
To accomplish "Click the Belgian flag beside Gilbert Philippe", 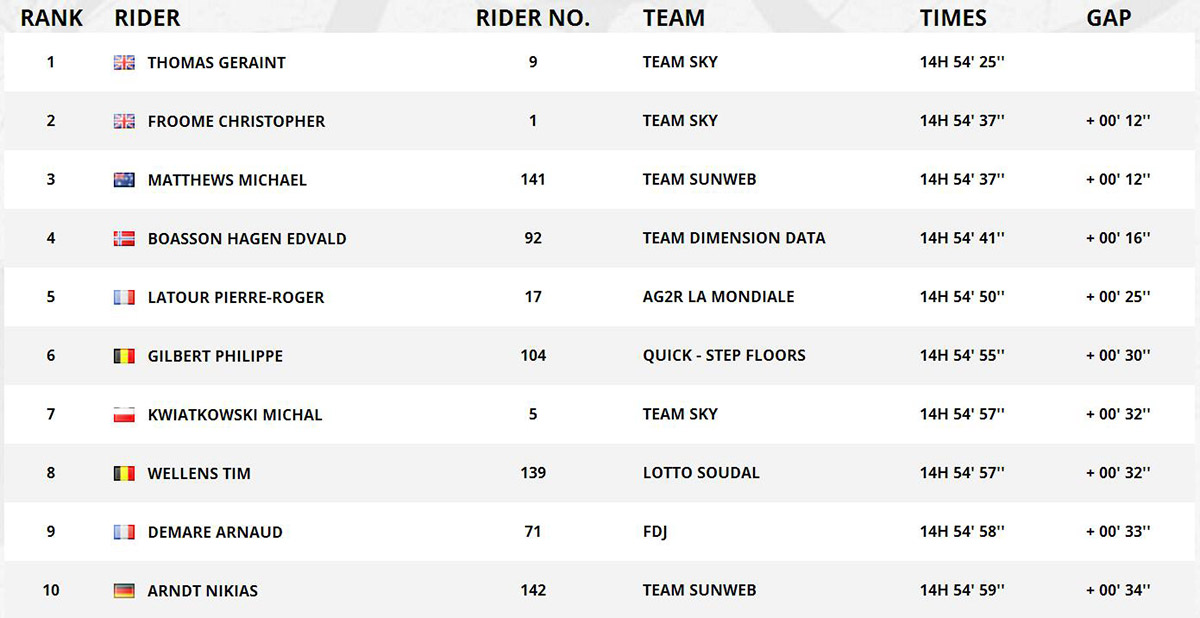I will click(x=124, y=356).
